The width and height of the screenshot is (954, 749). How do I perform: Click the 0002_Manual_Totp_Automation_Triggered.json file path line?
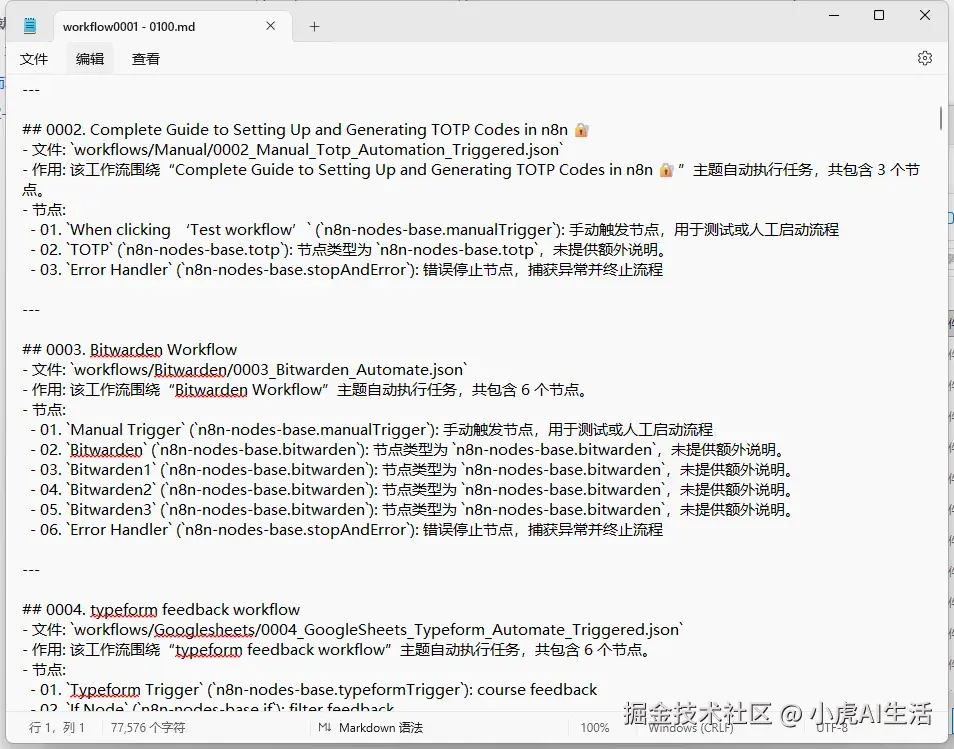coord(293,150)
